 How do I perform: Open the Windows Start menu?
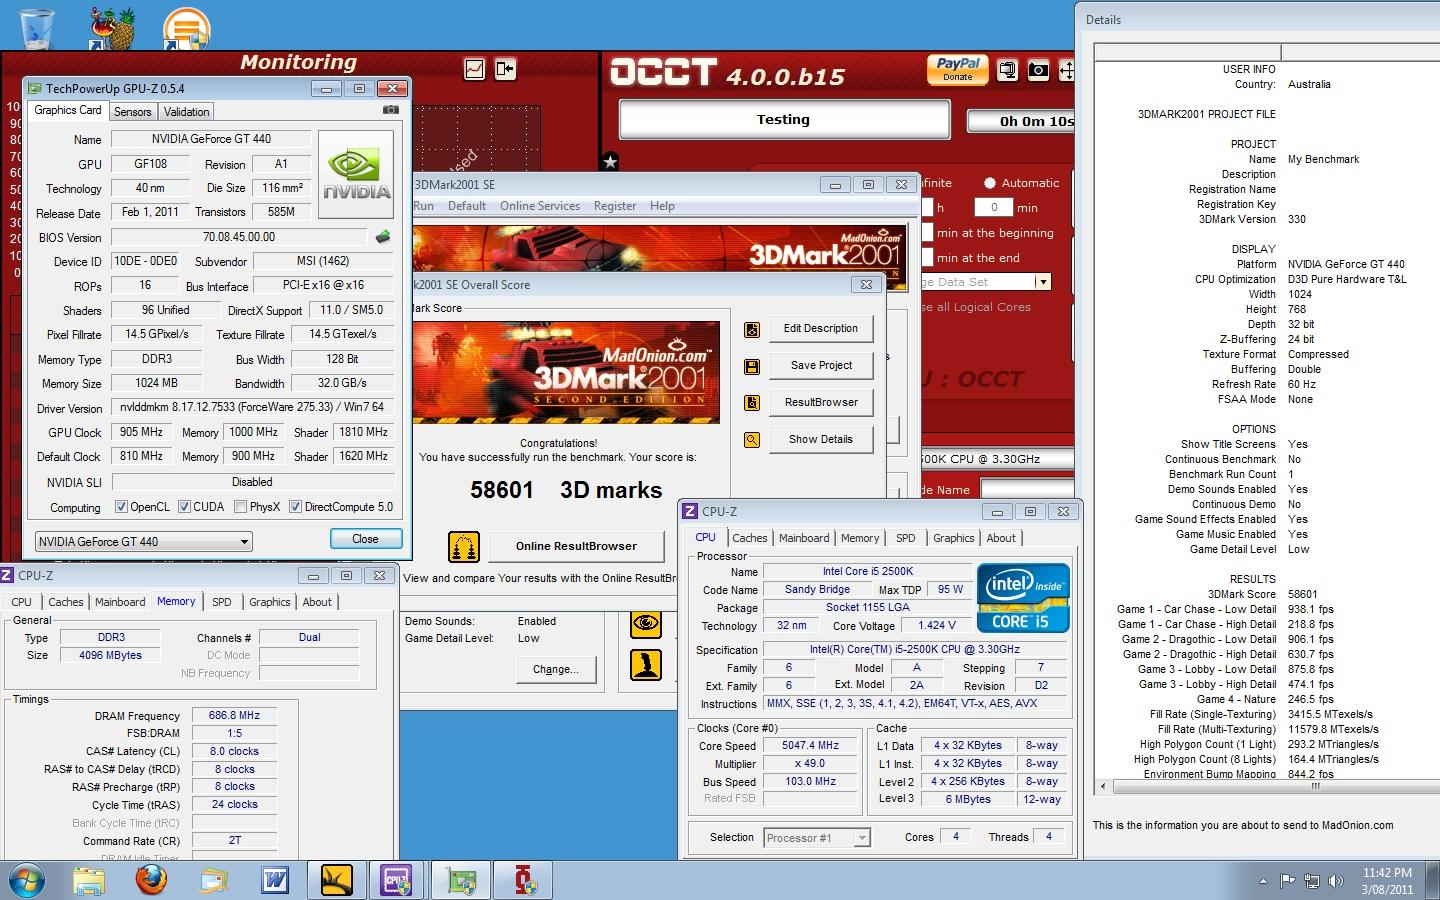pyautogui.click(x=27, y=880)
